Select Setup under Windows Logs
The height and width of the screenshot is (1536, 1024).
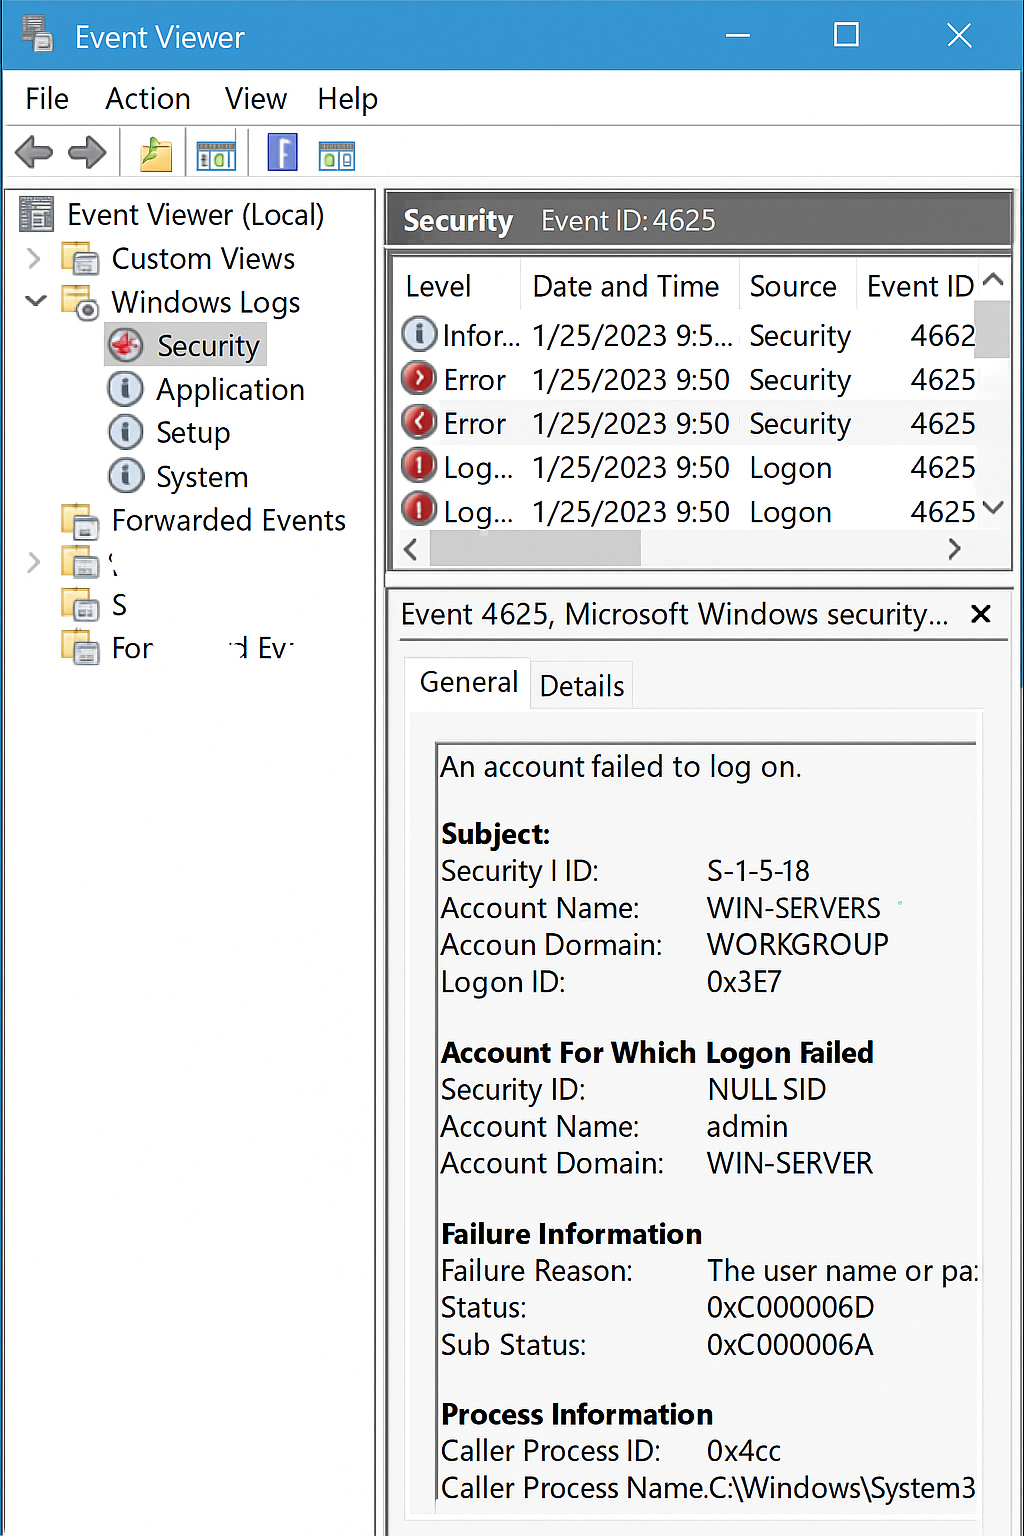tap(193, 433)
